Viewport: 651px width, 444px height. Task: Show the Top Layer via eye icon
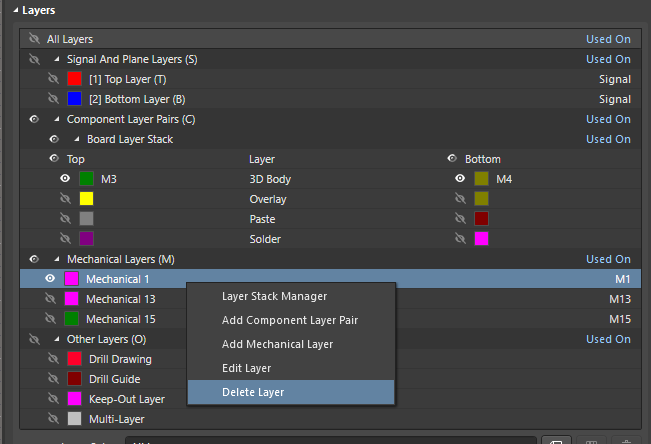53,79
